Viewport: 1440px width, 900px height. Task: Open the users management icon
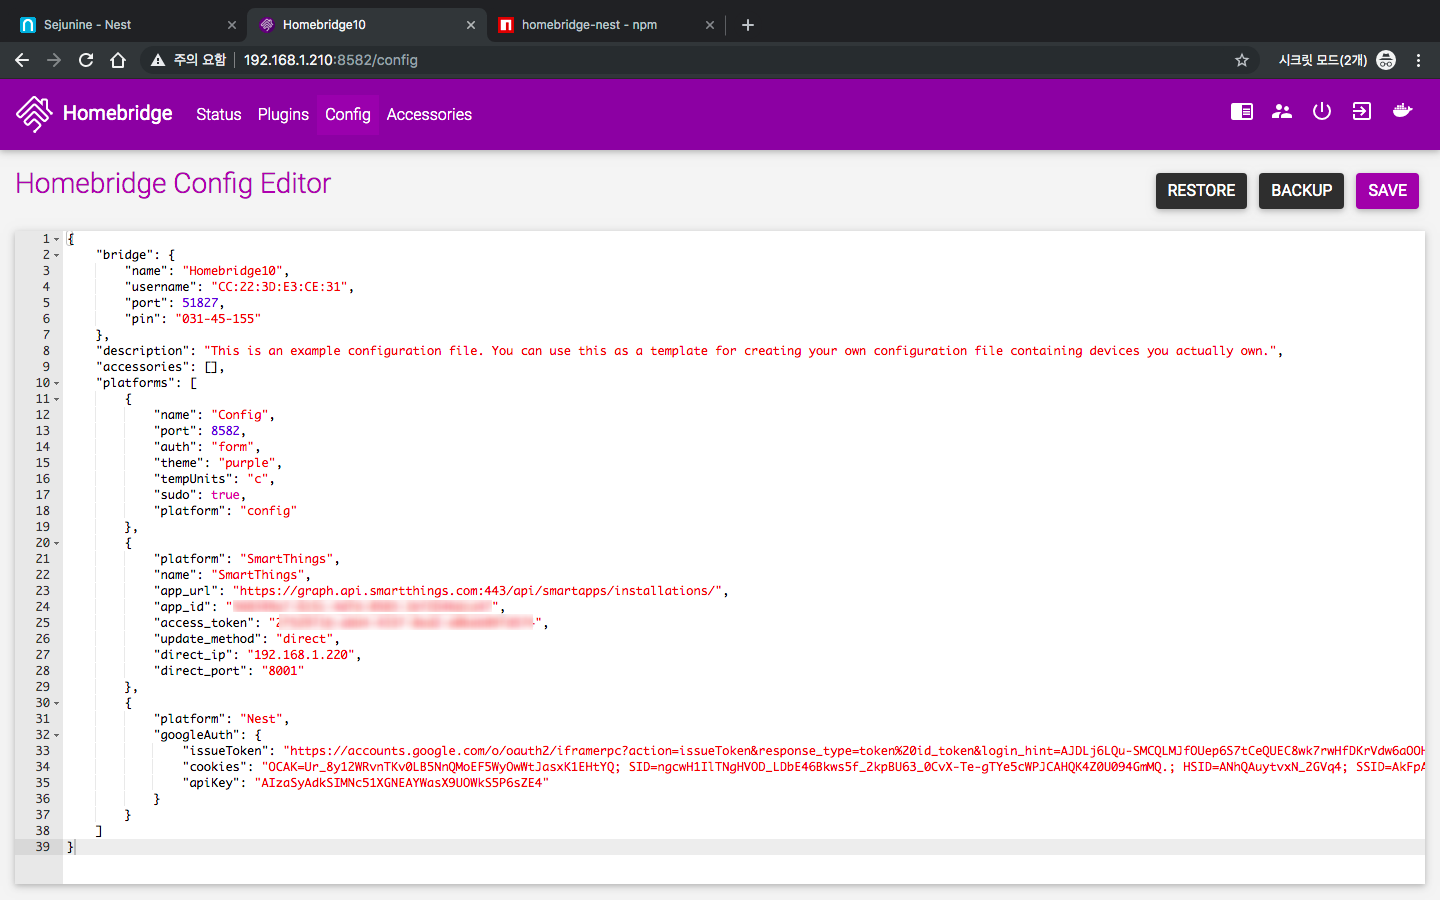coord(1282,112)
